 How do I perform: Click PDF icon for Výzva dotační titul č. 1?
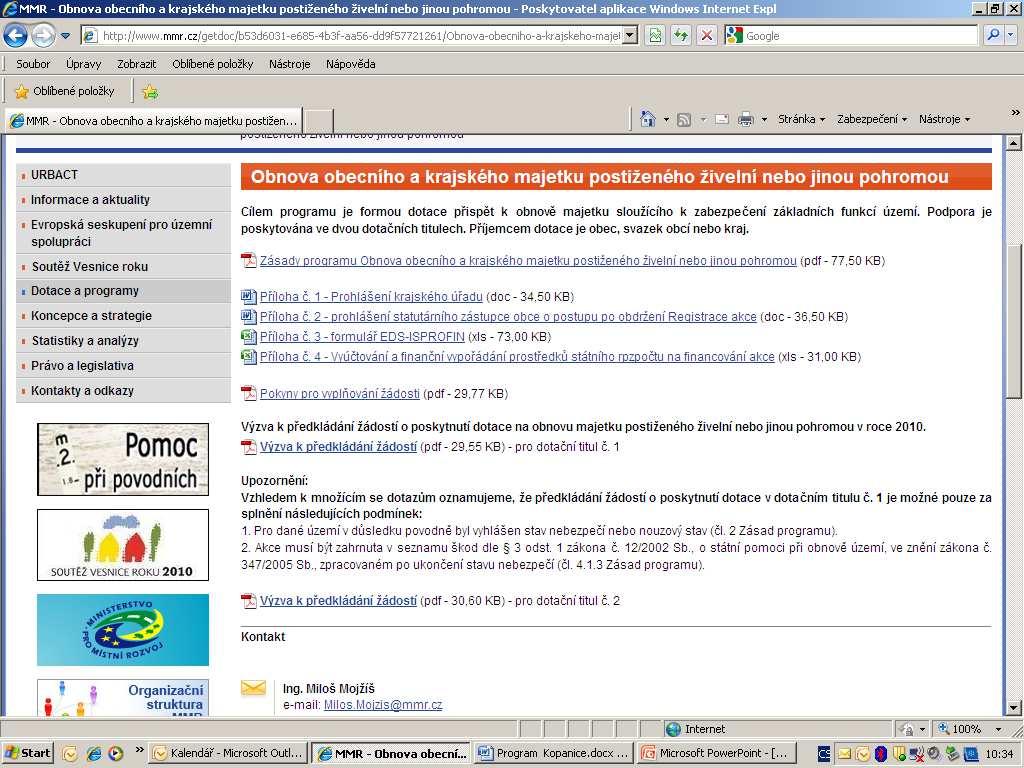[x=249, y=447]
